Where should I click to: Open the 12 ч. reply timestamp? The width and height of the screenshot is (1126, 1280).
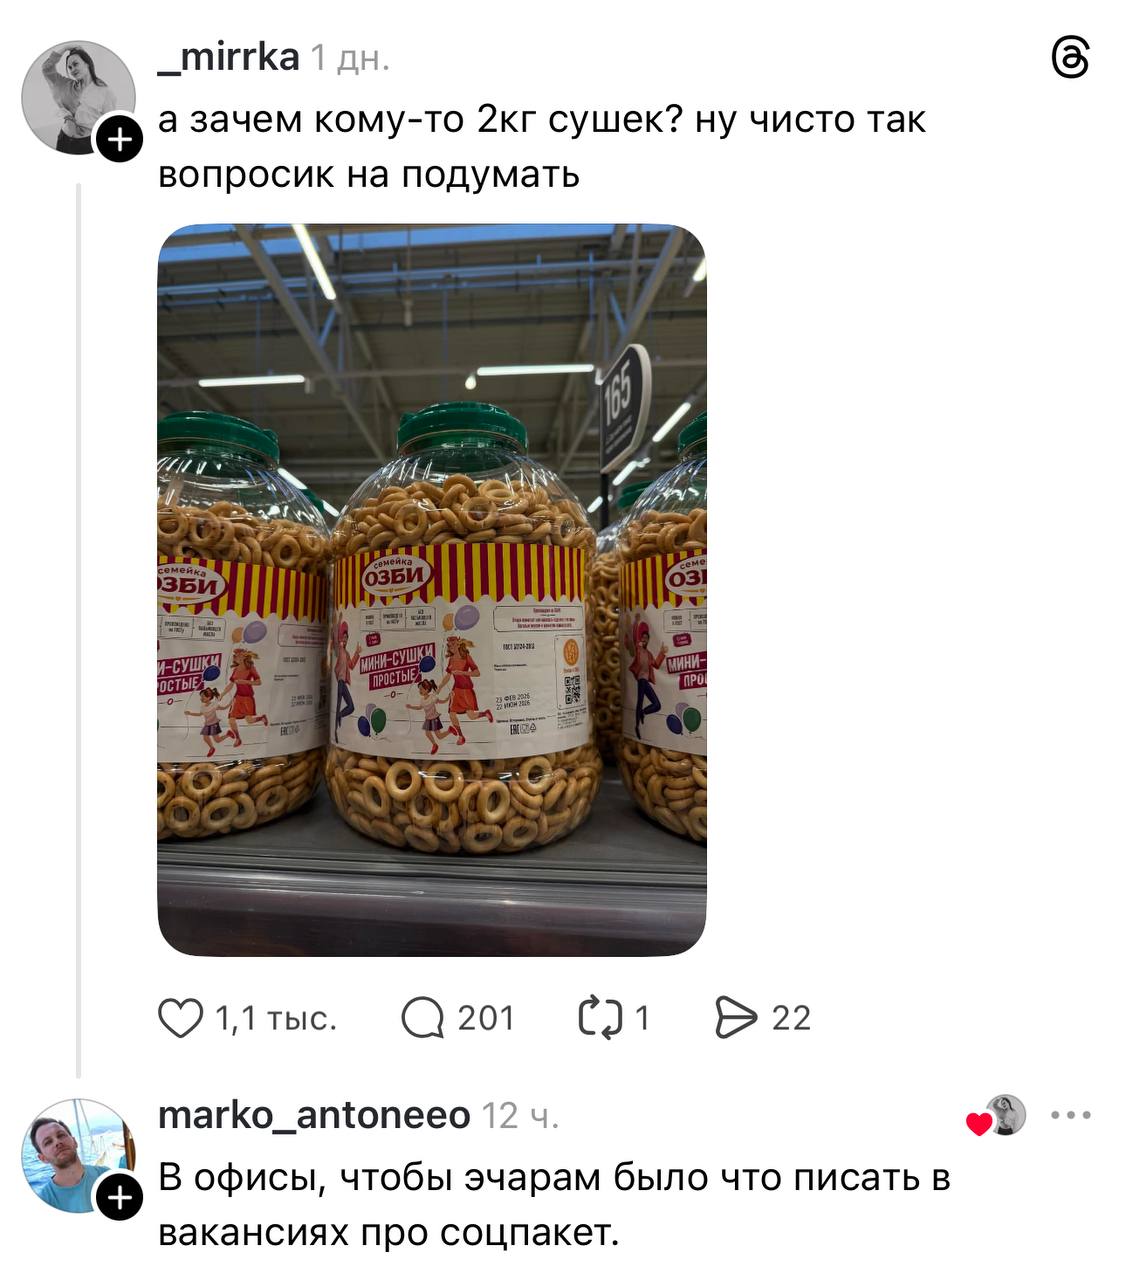pos(520,1115)
